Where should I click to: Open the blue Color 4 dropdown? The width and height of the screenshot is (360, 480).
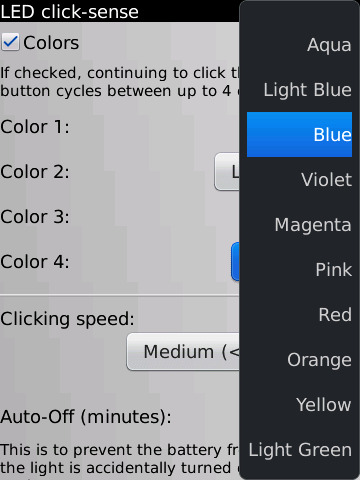[235, 262]
